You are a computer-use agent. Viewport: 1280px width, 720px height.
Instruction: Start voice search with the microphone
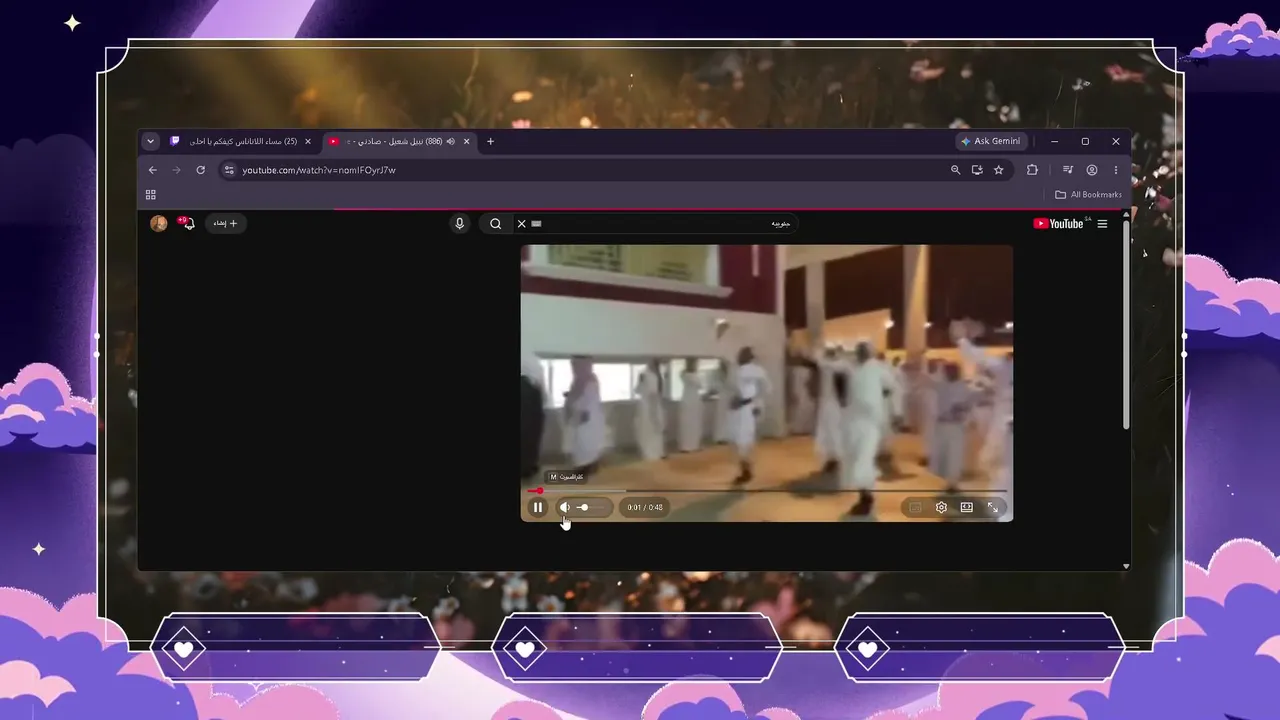[460, 224]
